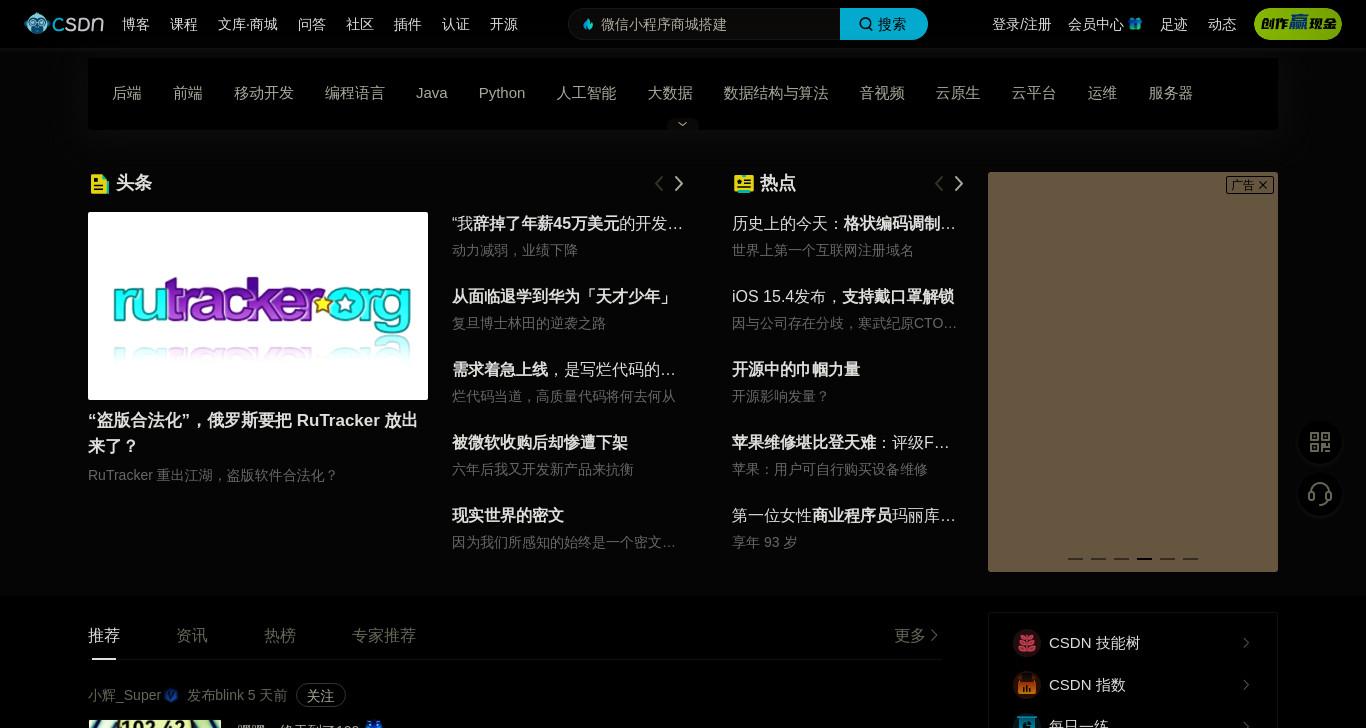Select the 人工智能 category
This screenshot has width=1366, height=728.
point(586,93)
